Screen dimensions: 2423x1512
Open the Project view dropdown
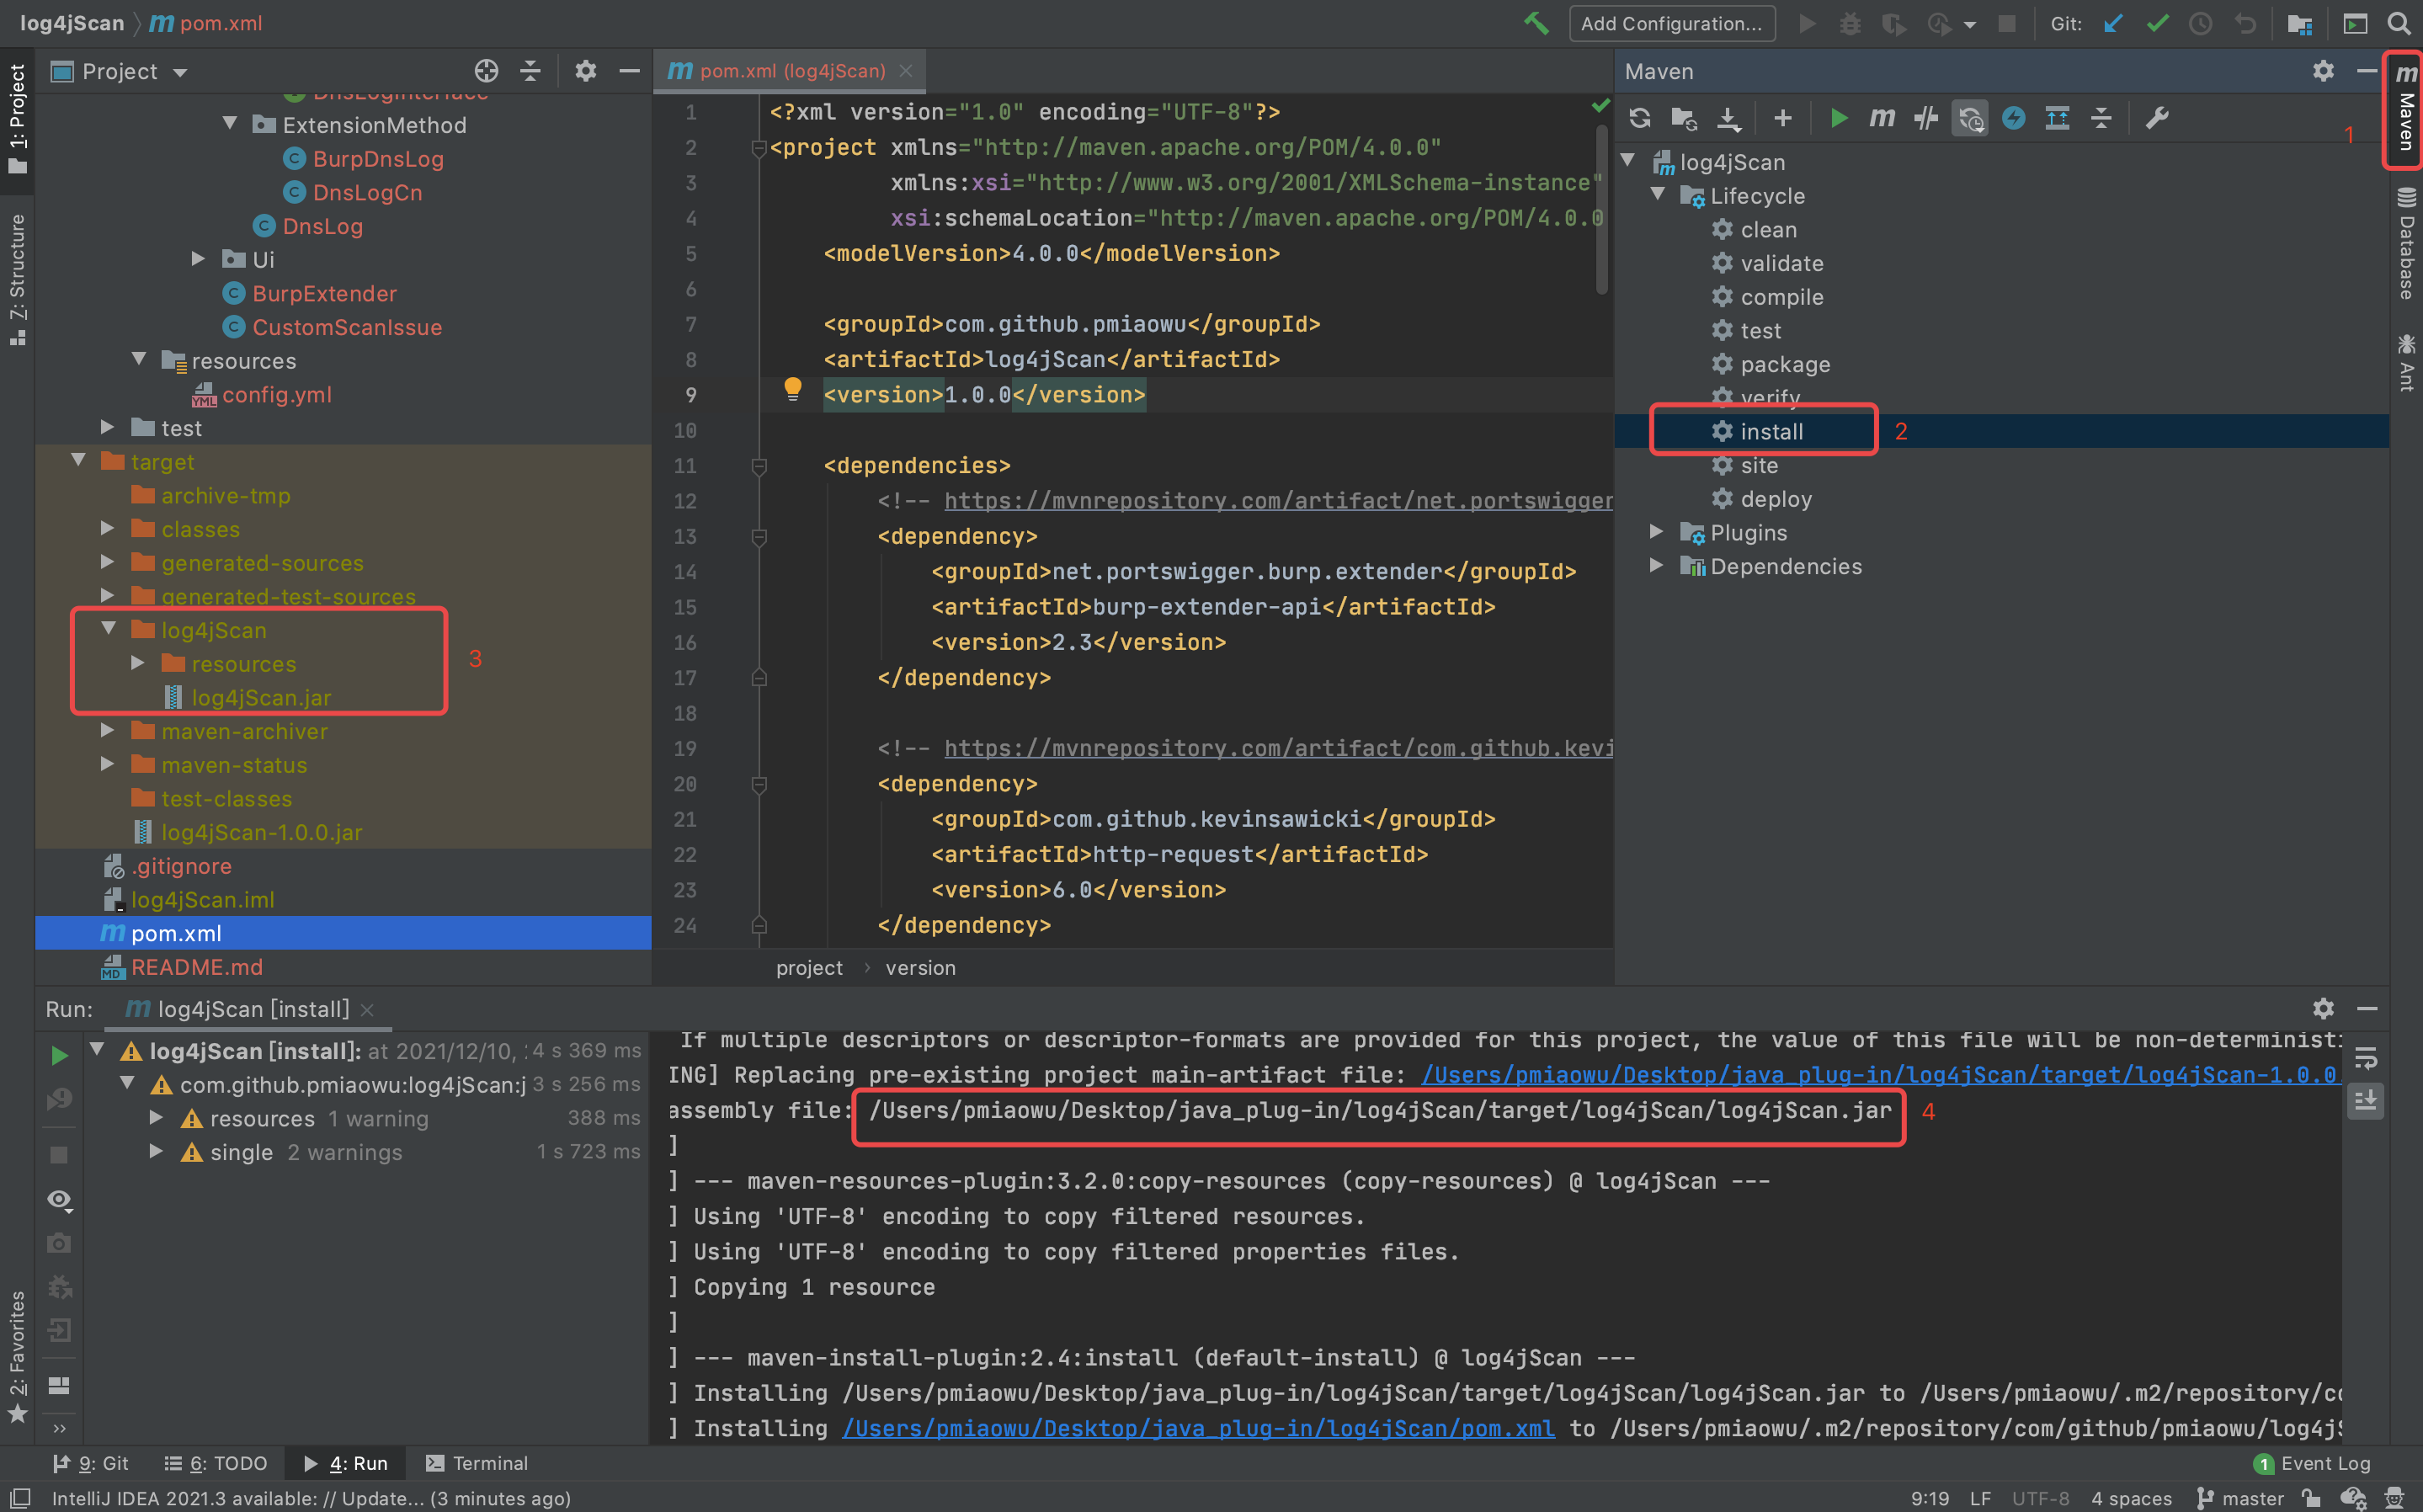click(x=180, y=72)
